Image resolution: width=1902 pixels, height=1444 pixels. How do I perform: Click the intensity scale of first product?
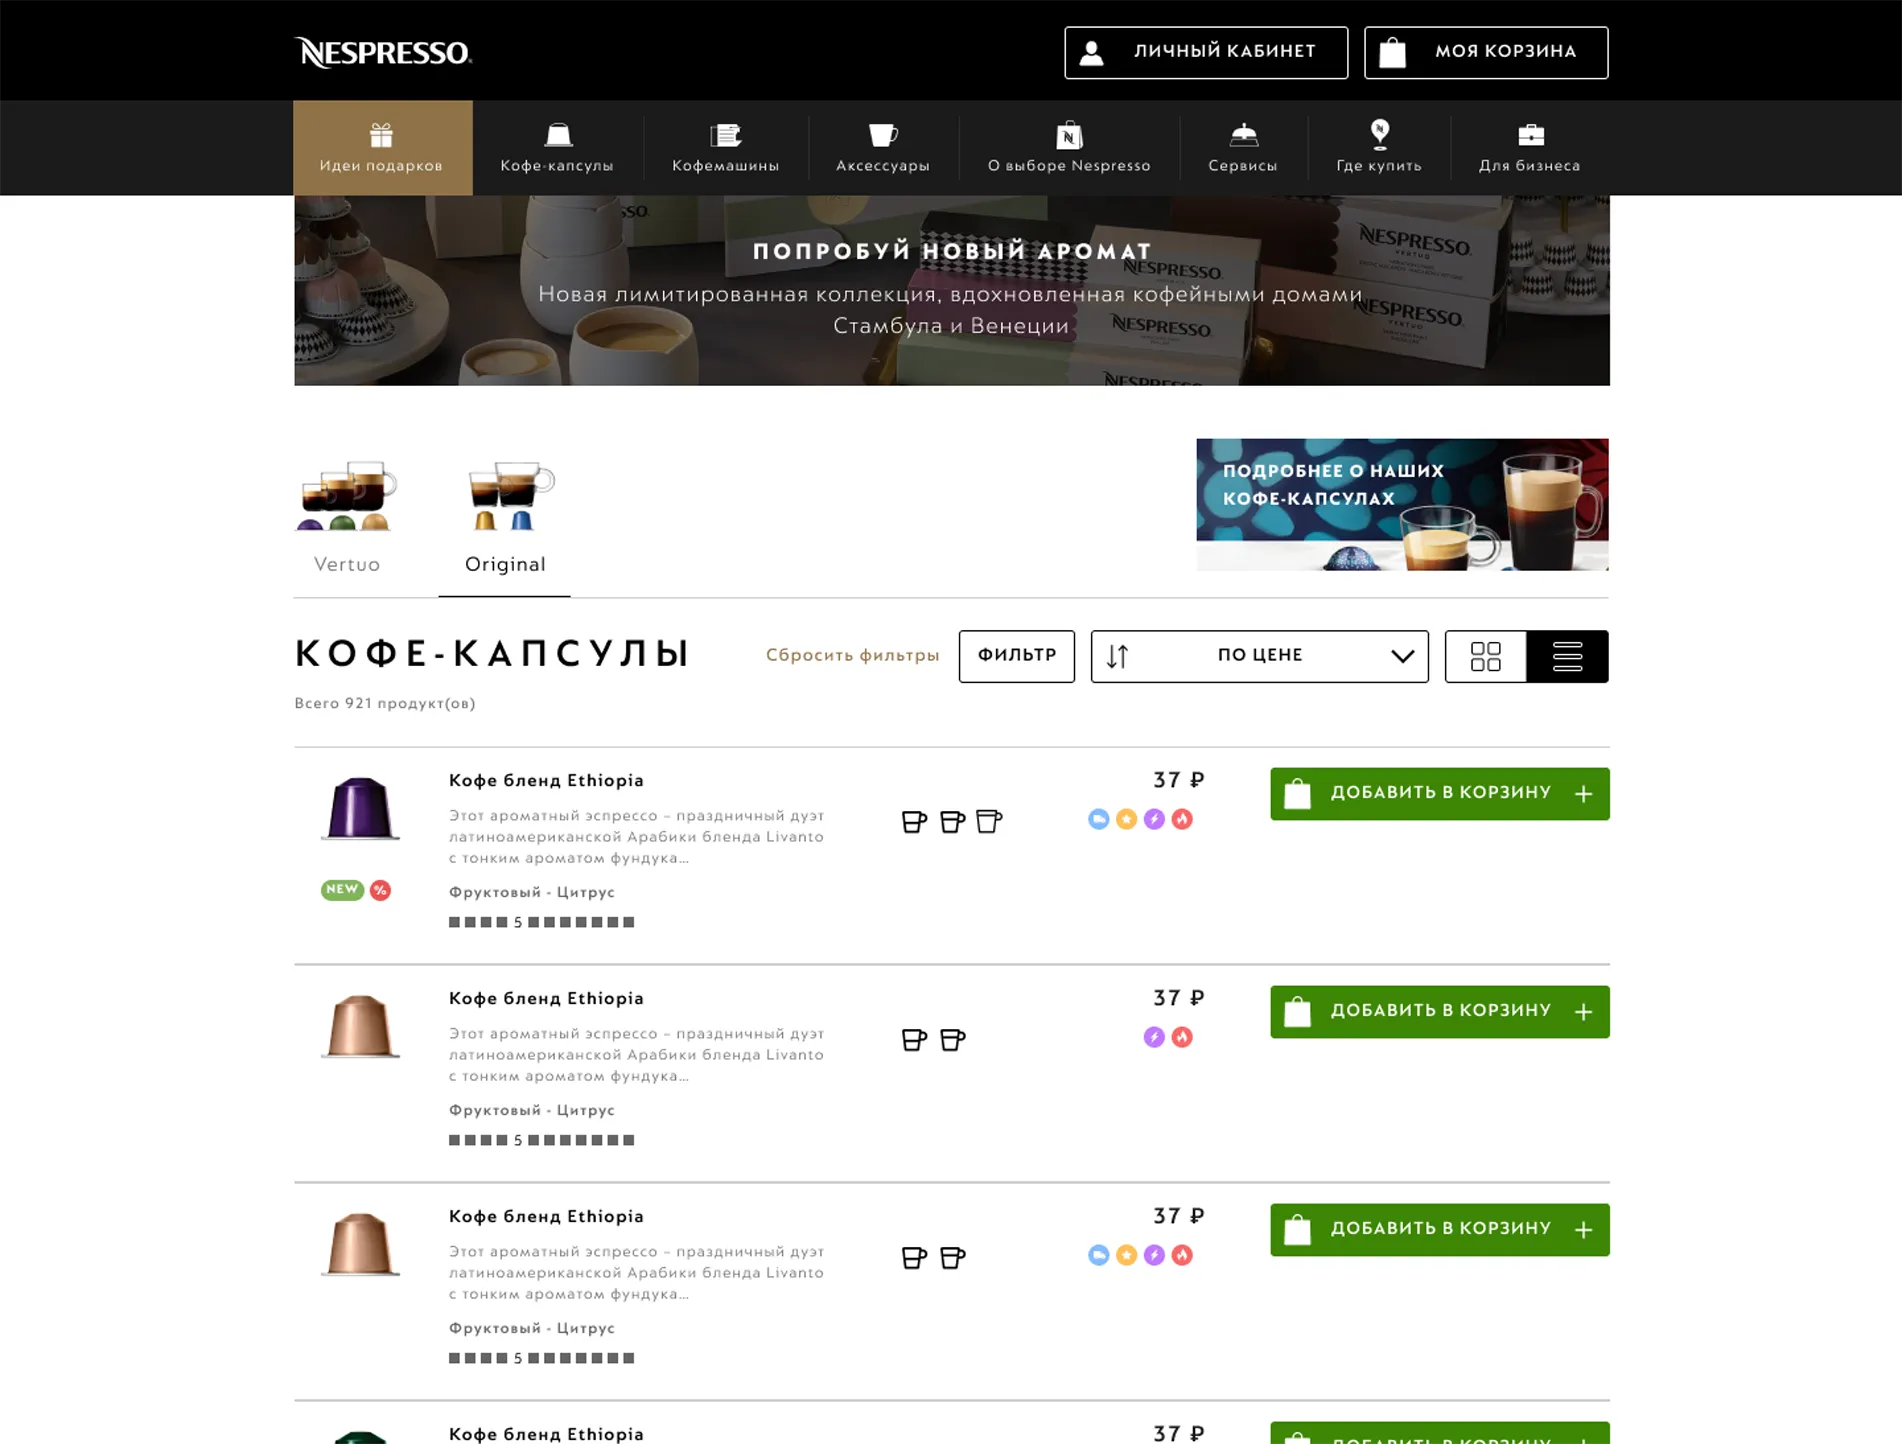coord(541,922)
